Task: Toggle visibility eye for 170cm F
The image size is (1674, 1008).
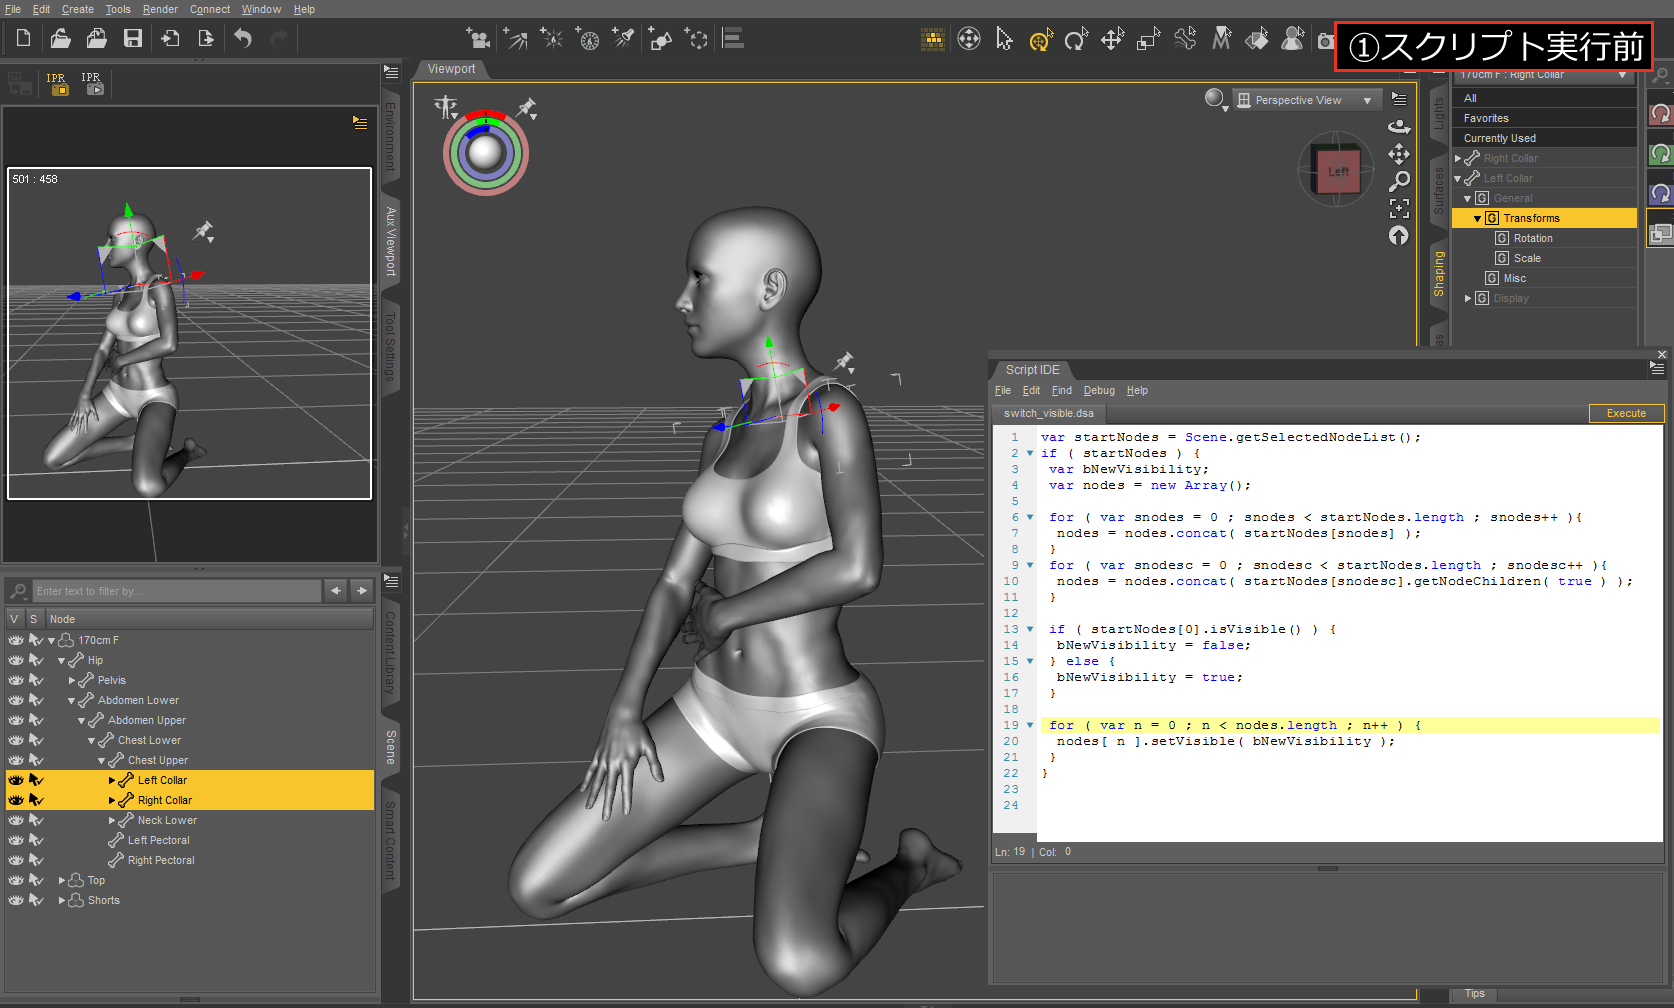Action: (16, 640)
